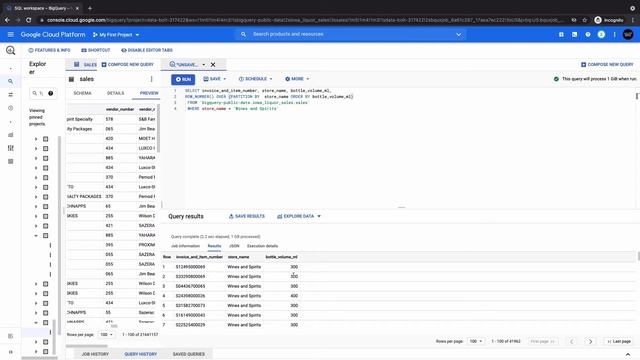640x360 pixels.
Task: Click the preview table vertical scrollbar
Action: (x=158, y=128)
